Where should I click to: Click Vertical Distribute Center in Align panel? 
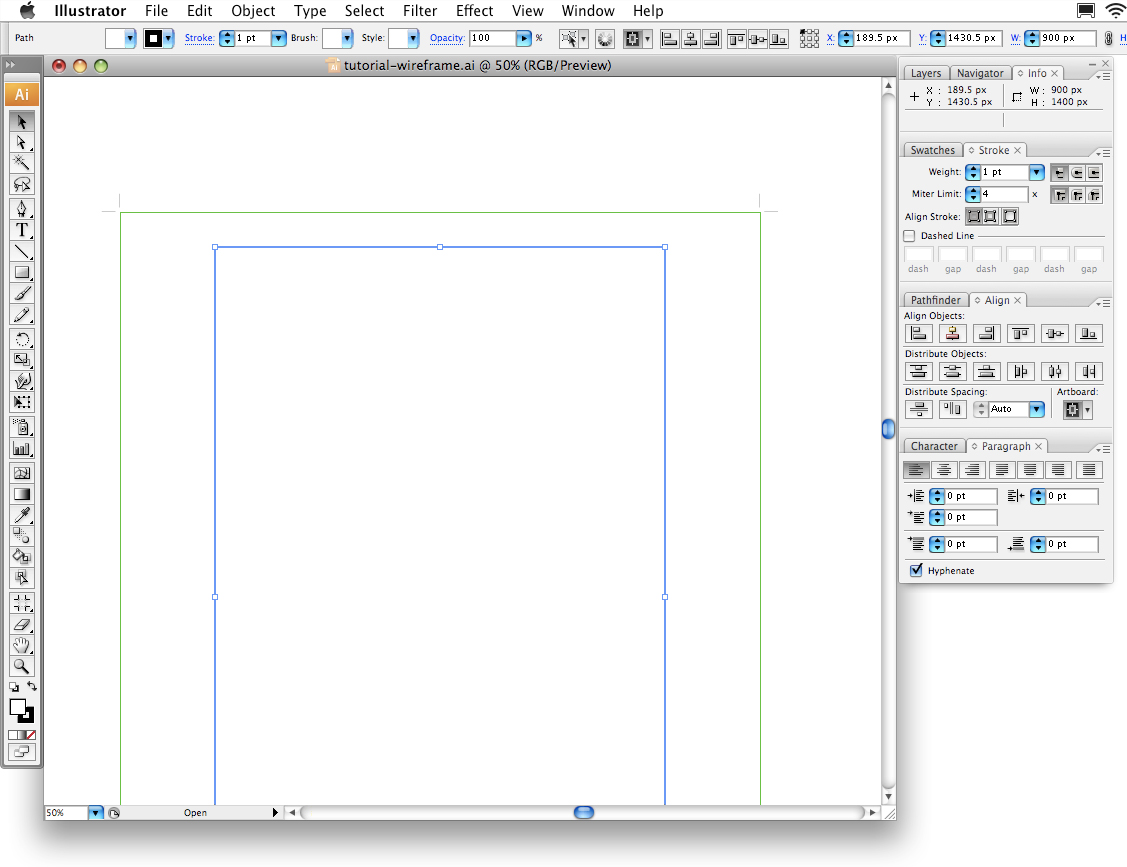952,371
